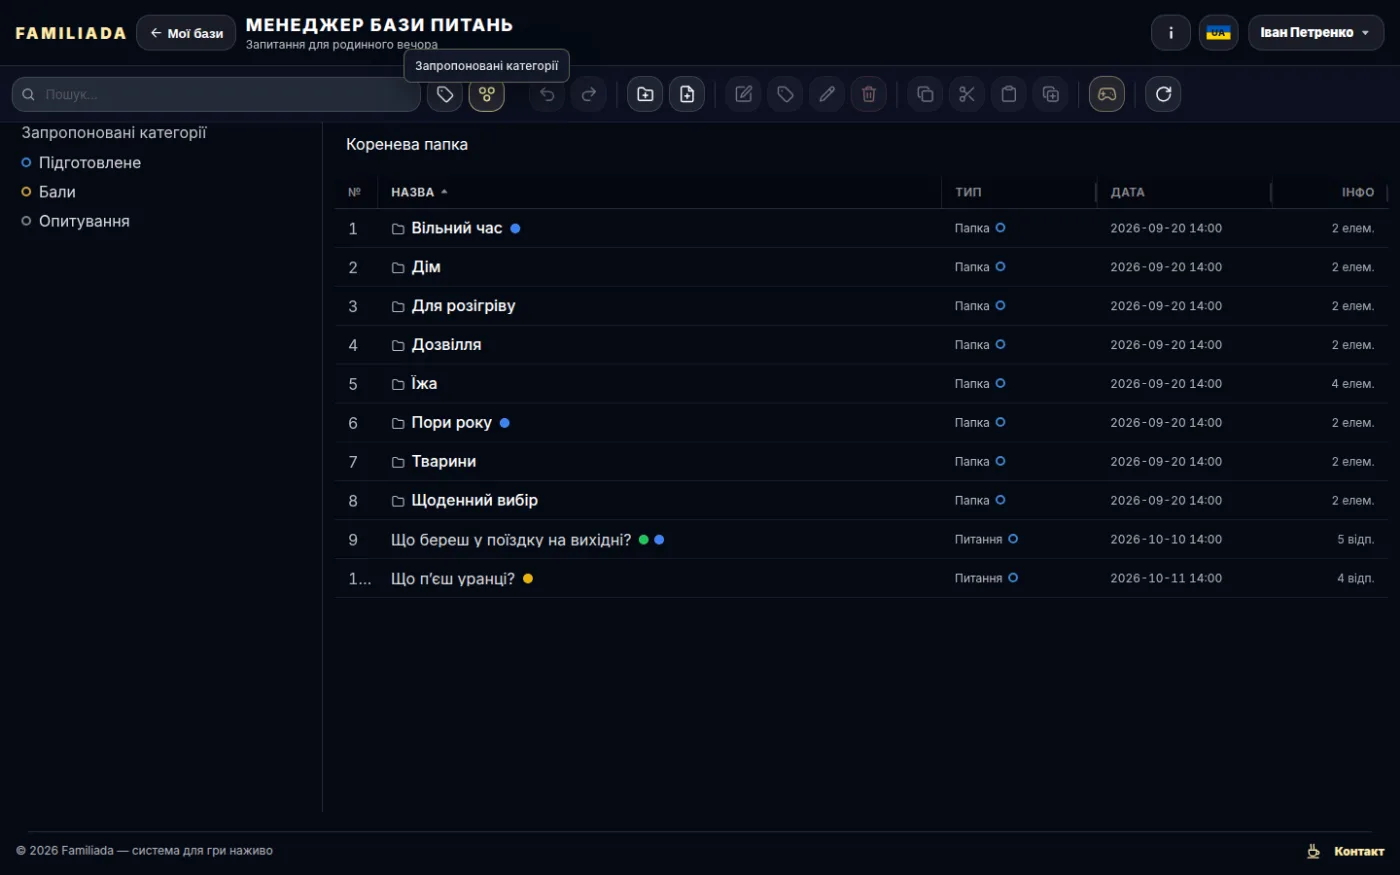
Task: Click the red trash delete icon
Action: (x=869, y=94)
